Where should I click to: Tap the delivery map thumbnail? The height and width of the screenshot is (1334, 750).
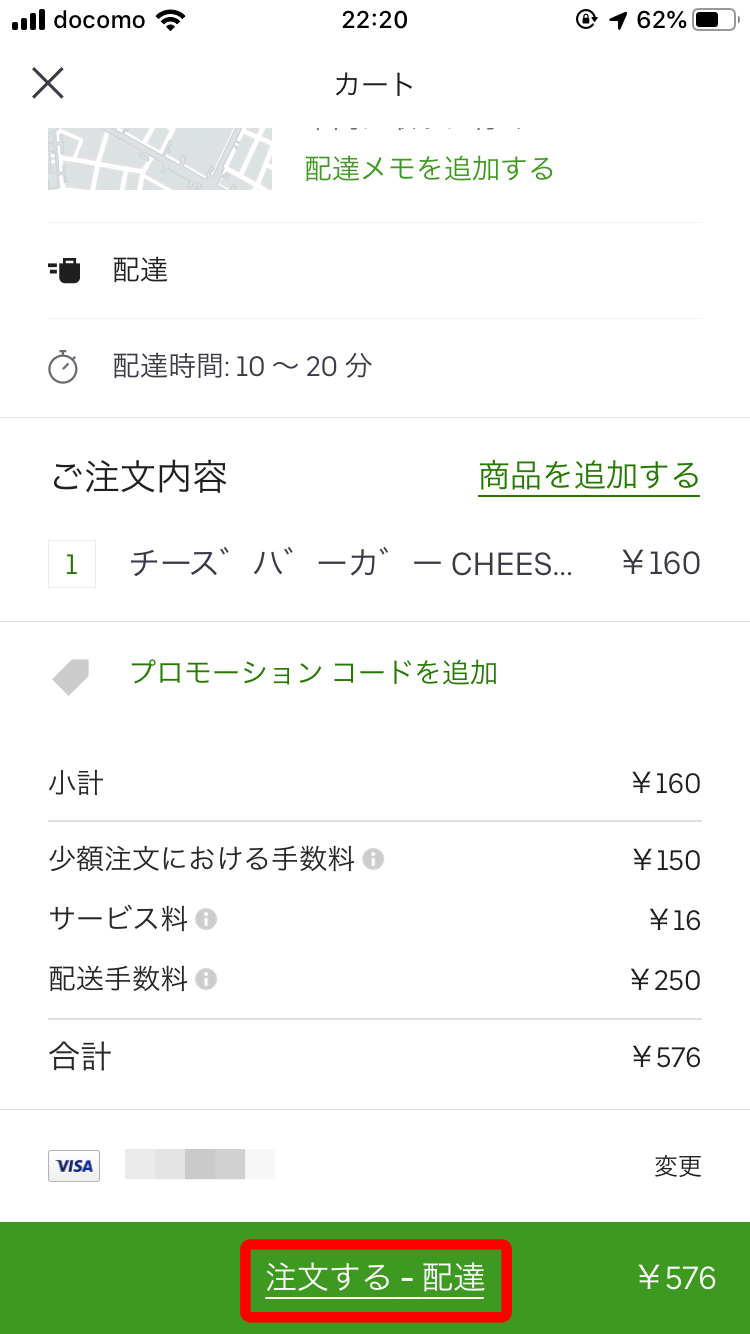(160, 159)
